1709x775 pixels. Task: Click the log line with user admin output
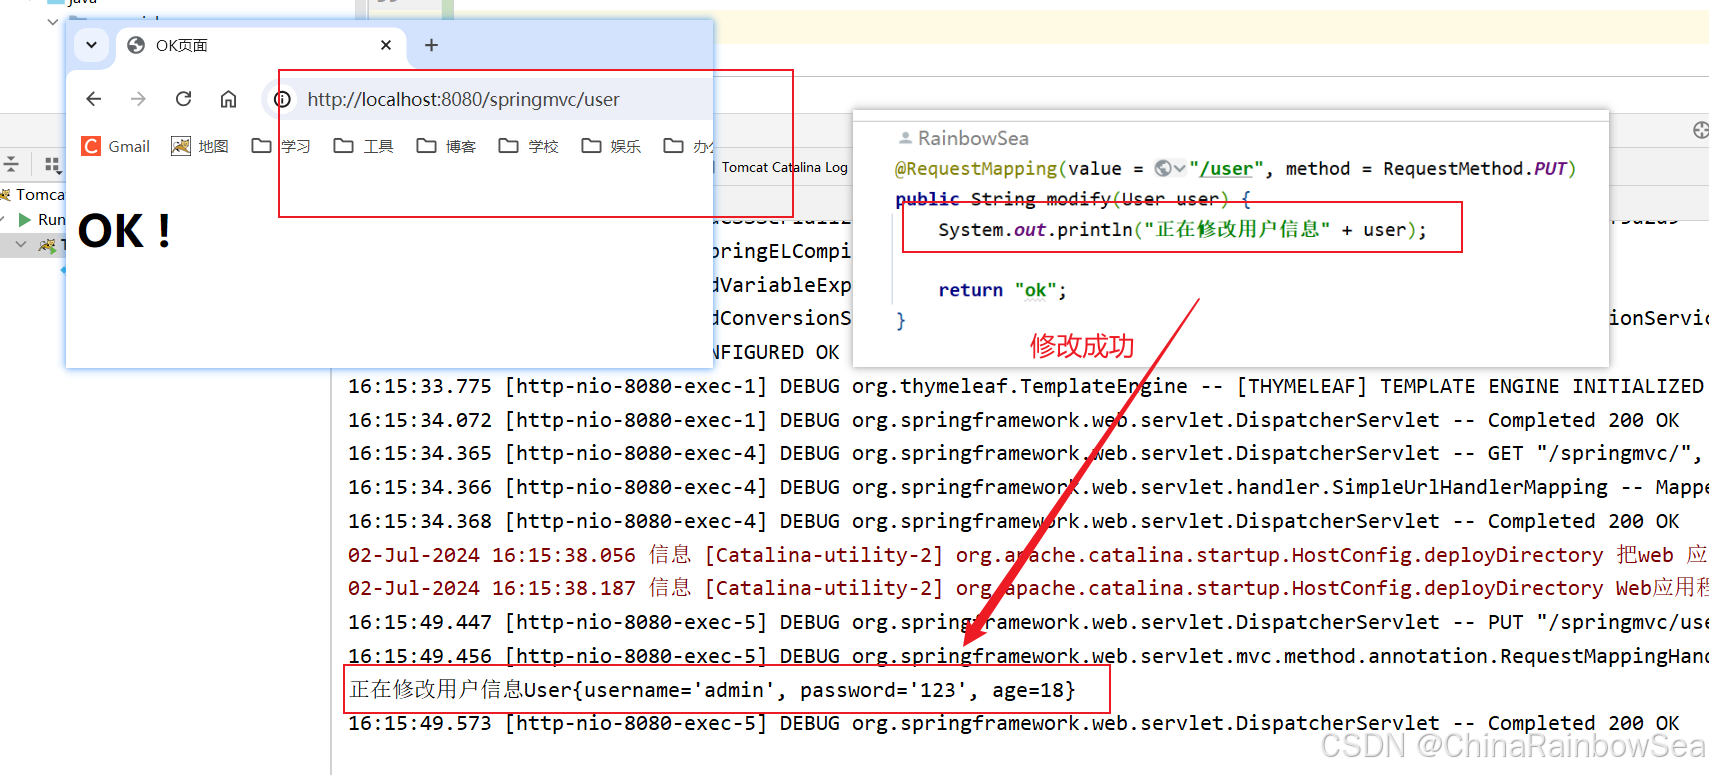[712, 690]
